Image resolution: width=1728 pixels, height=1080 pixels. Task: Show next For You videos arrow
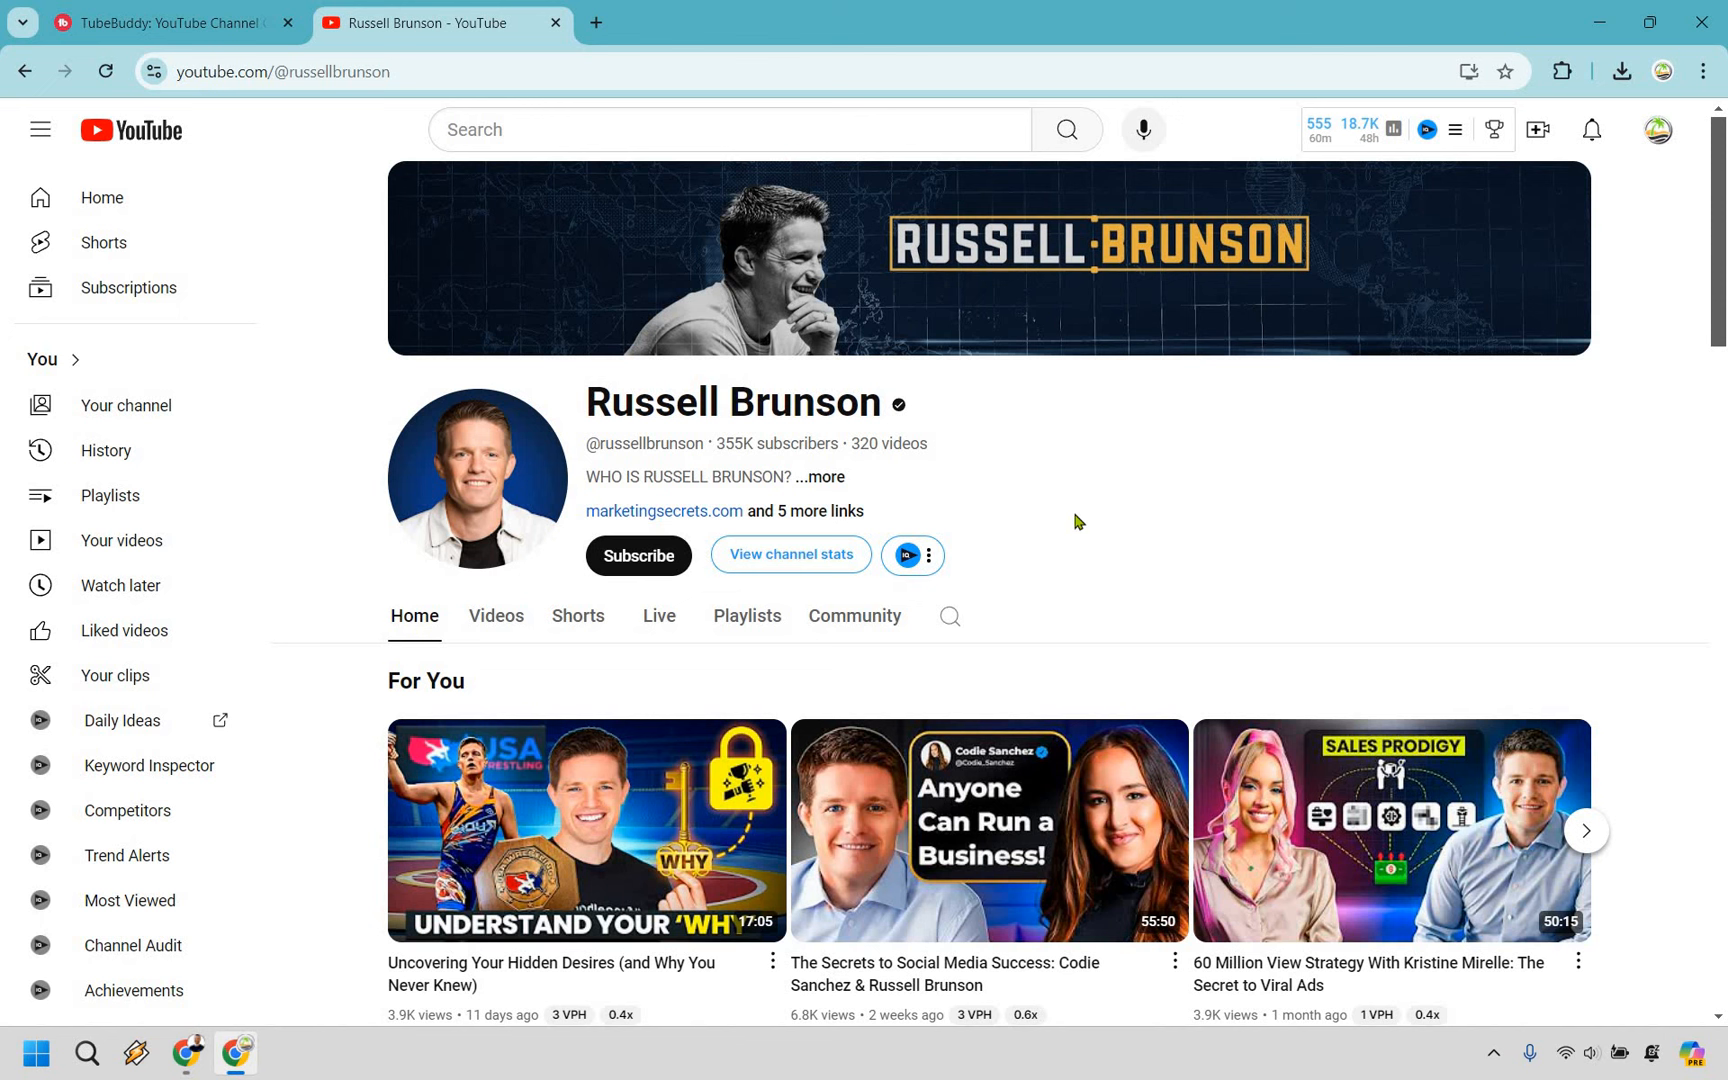click(1586, 831)
